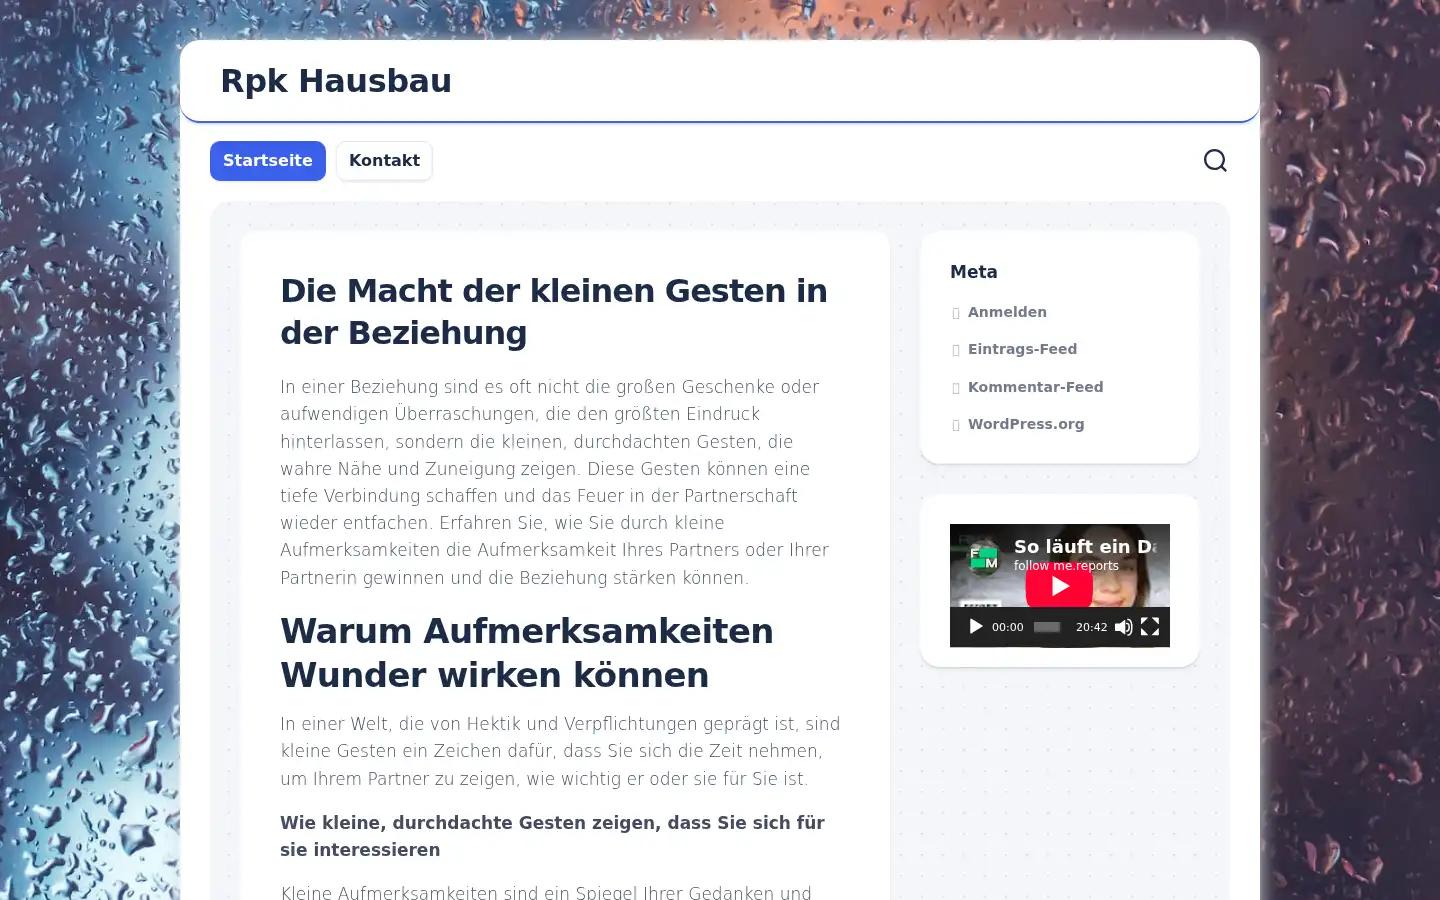
Task: Click the paragraph starting 'In einer Beziehung sind'
Action: [x=555, y=482]
